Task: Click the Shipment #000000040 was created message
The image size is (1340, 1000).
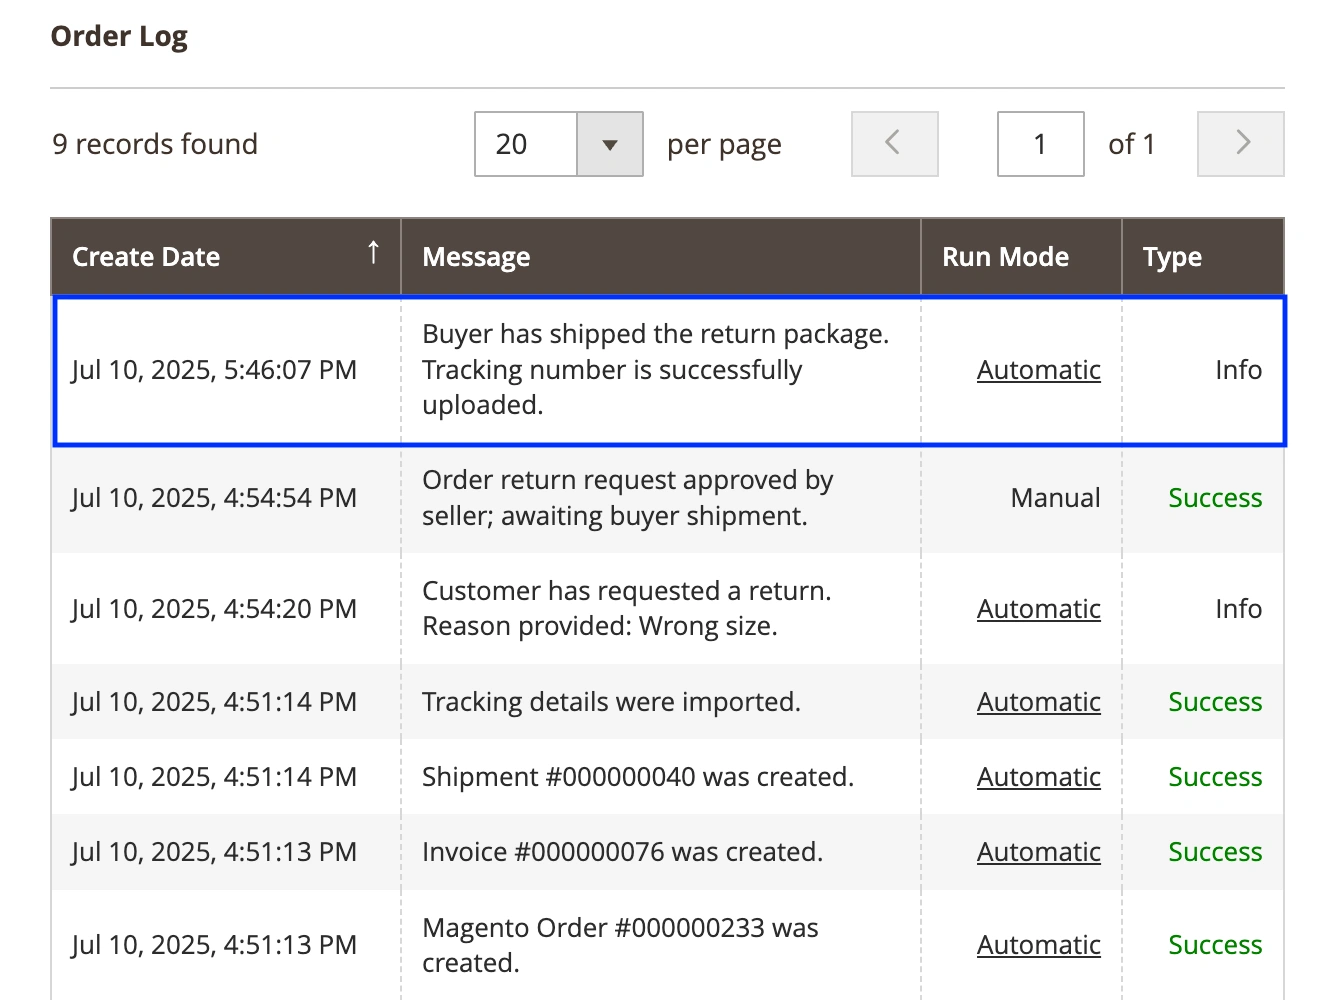Action: 637,777
